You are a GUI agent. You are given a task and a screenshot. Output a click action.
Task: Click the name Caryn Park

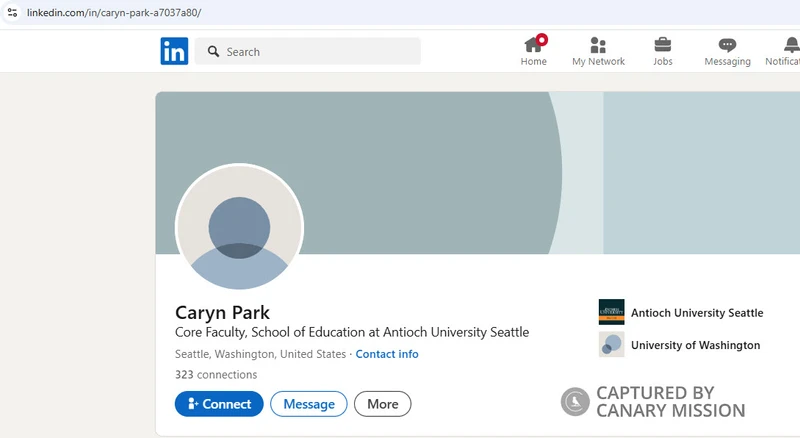coord(222,312)
